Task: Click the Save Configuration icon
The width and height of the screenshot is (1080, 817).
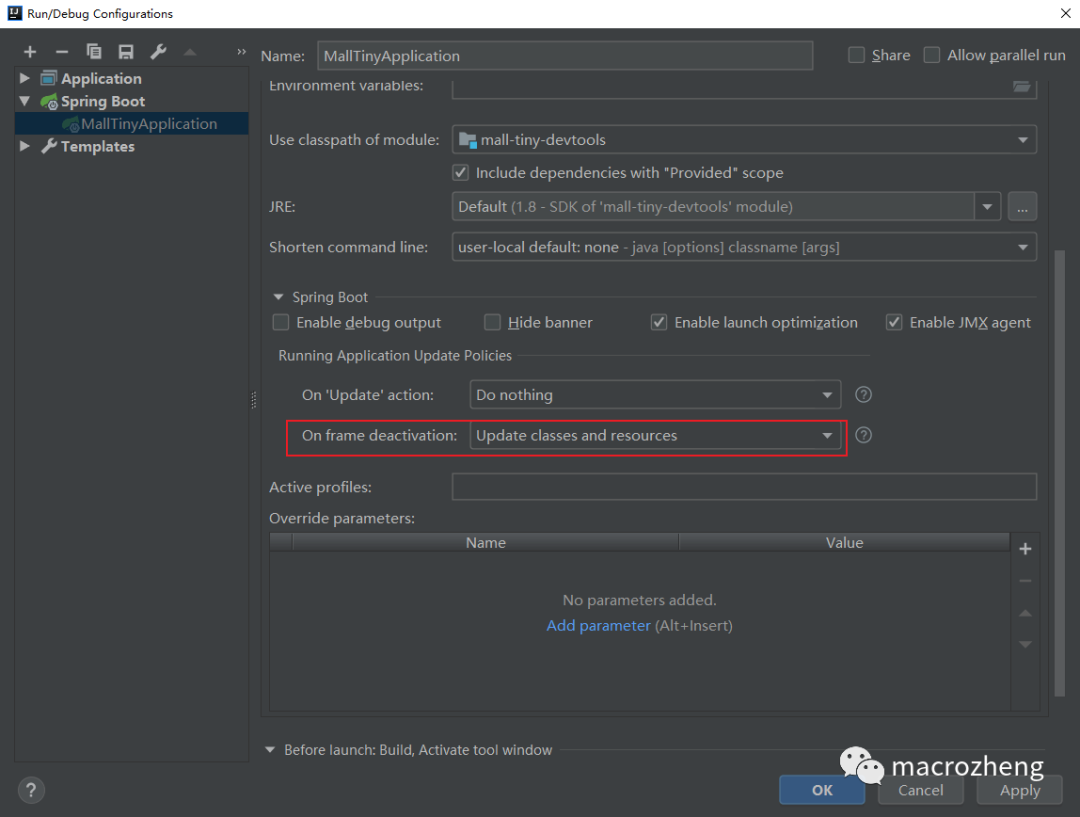Action: point(126,52)
